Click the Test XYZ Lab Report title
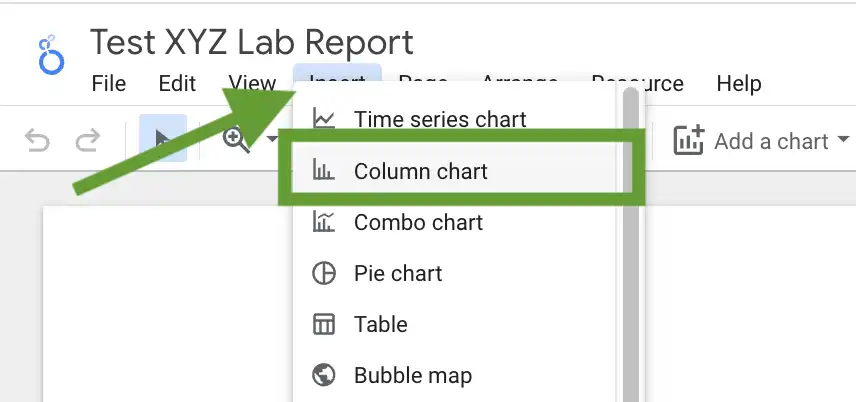 point(251,42)
